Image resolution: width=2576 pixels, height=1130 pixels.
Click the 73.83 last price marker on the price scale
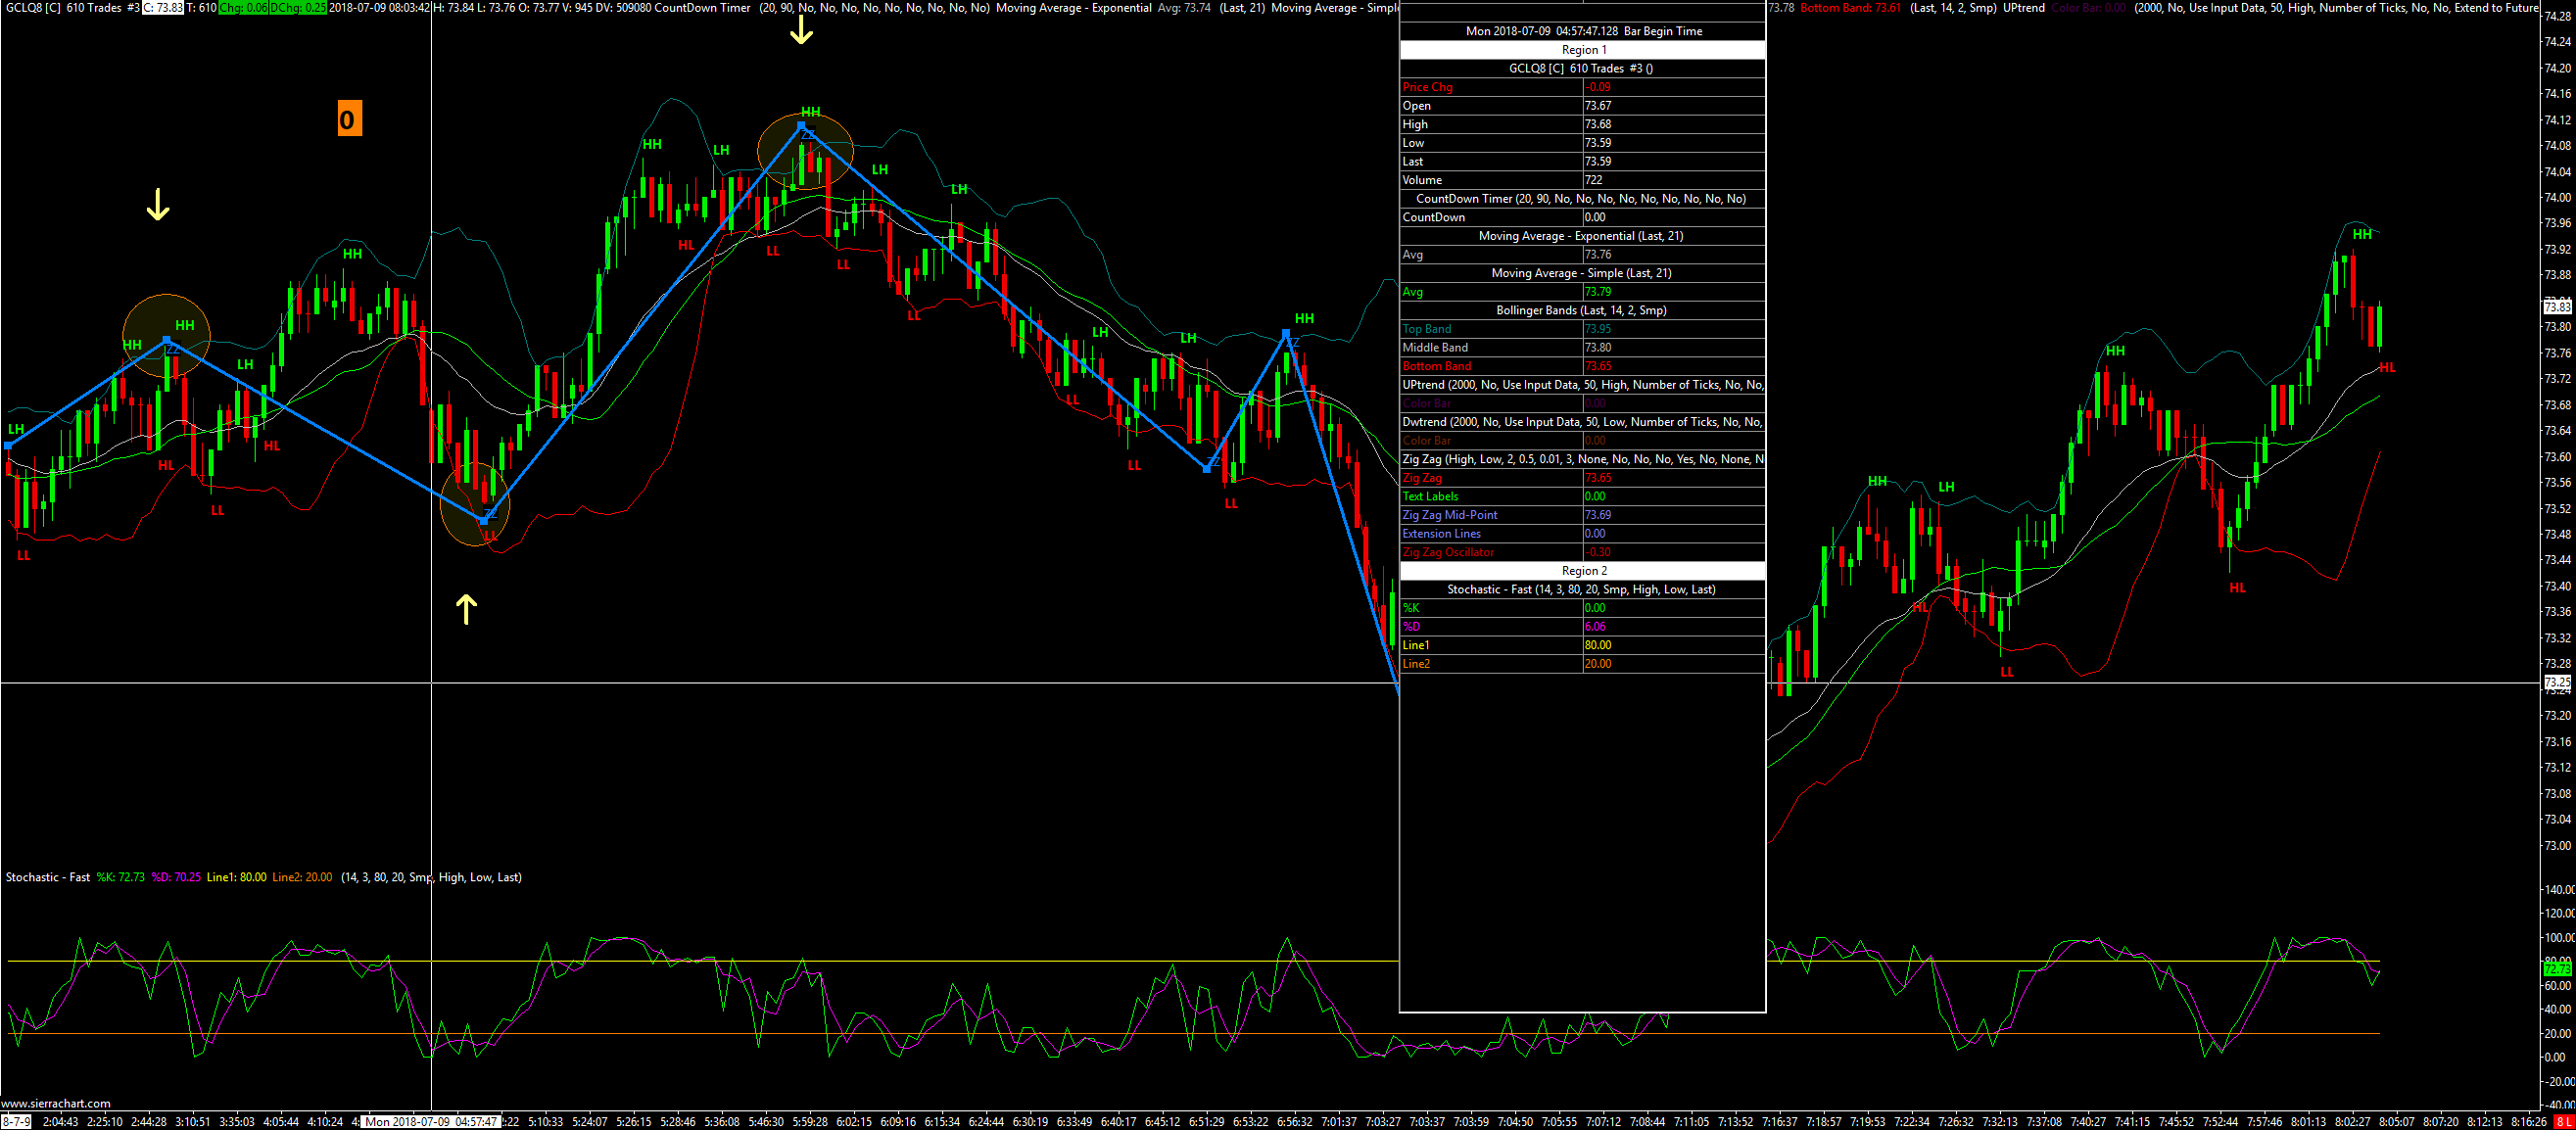[x=2557, y=307]
